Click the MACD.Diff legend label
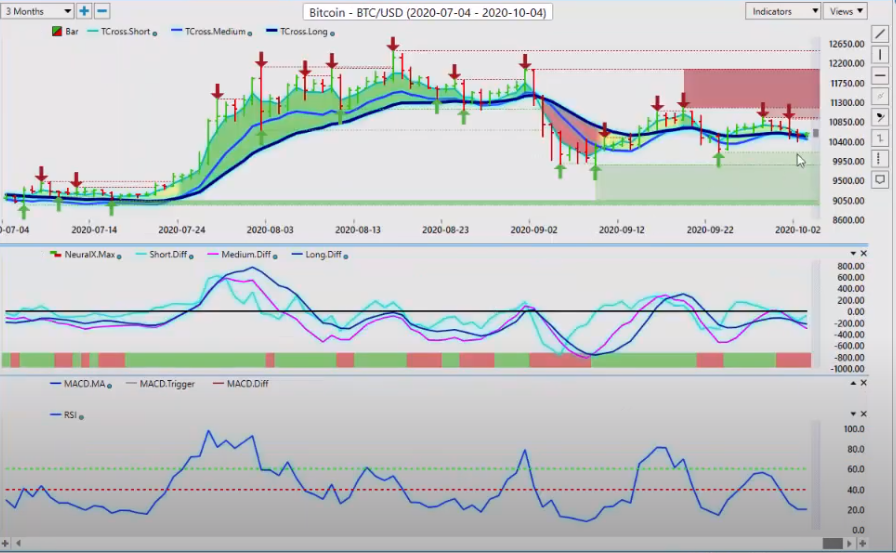Image resolution: width=896 pixels, height=553 pixels. [x=247, y=384]
